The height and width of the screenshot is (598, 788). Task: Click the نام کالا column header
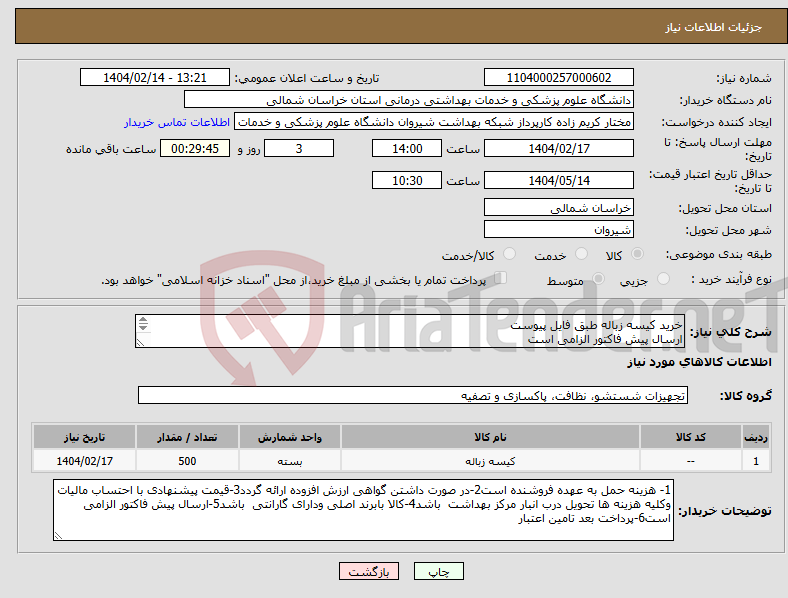pyautogui.click(x=490, y=437)
